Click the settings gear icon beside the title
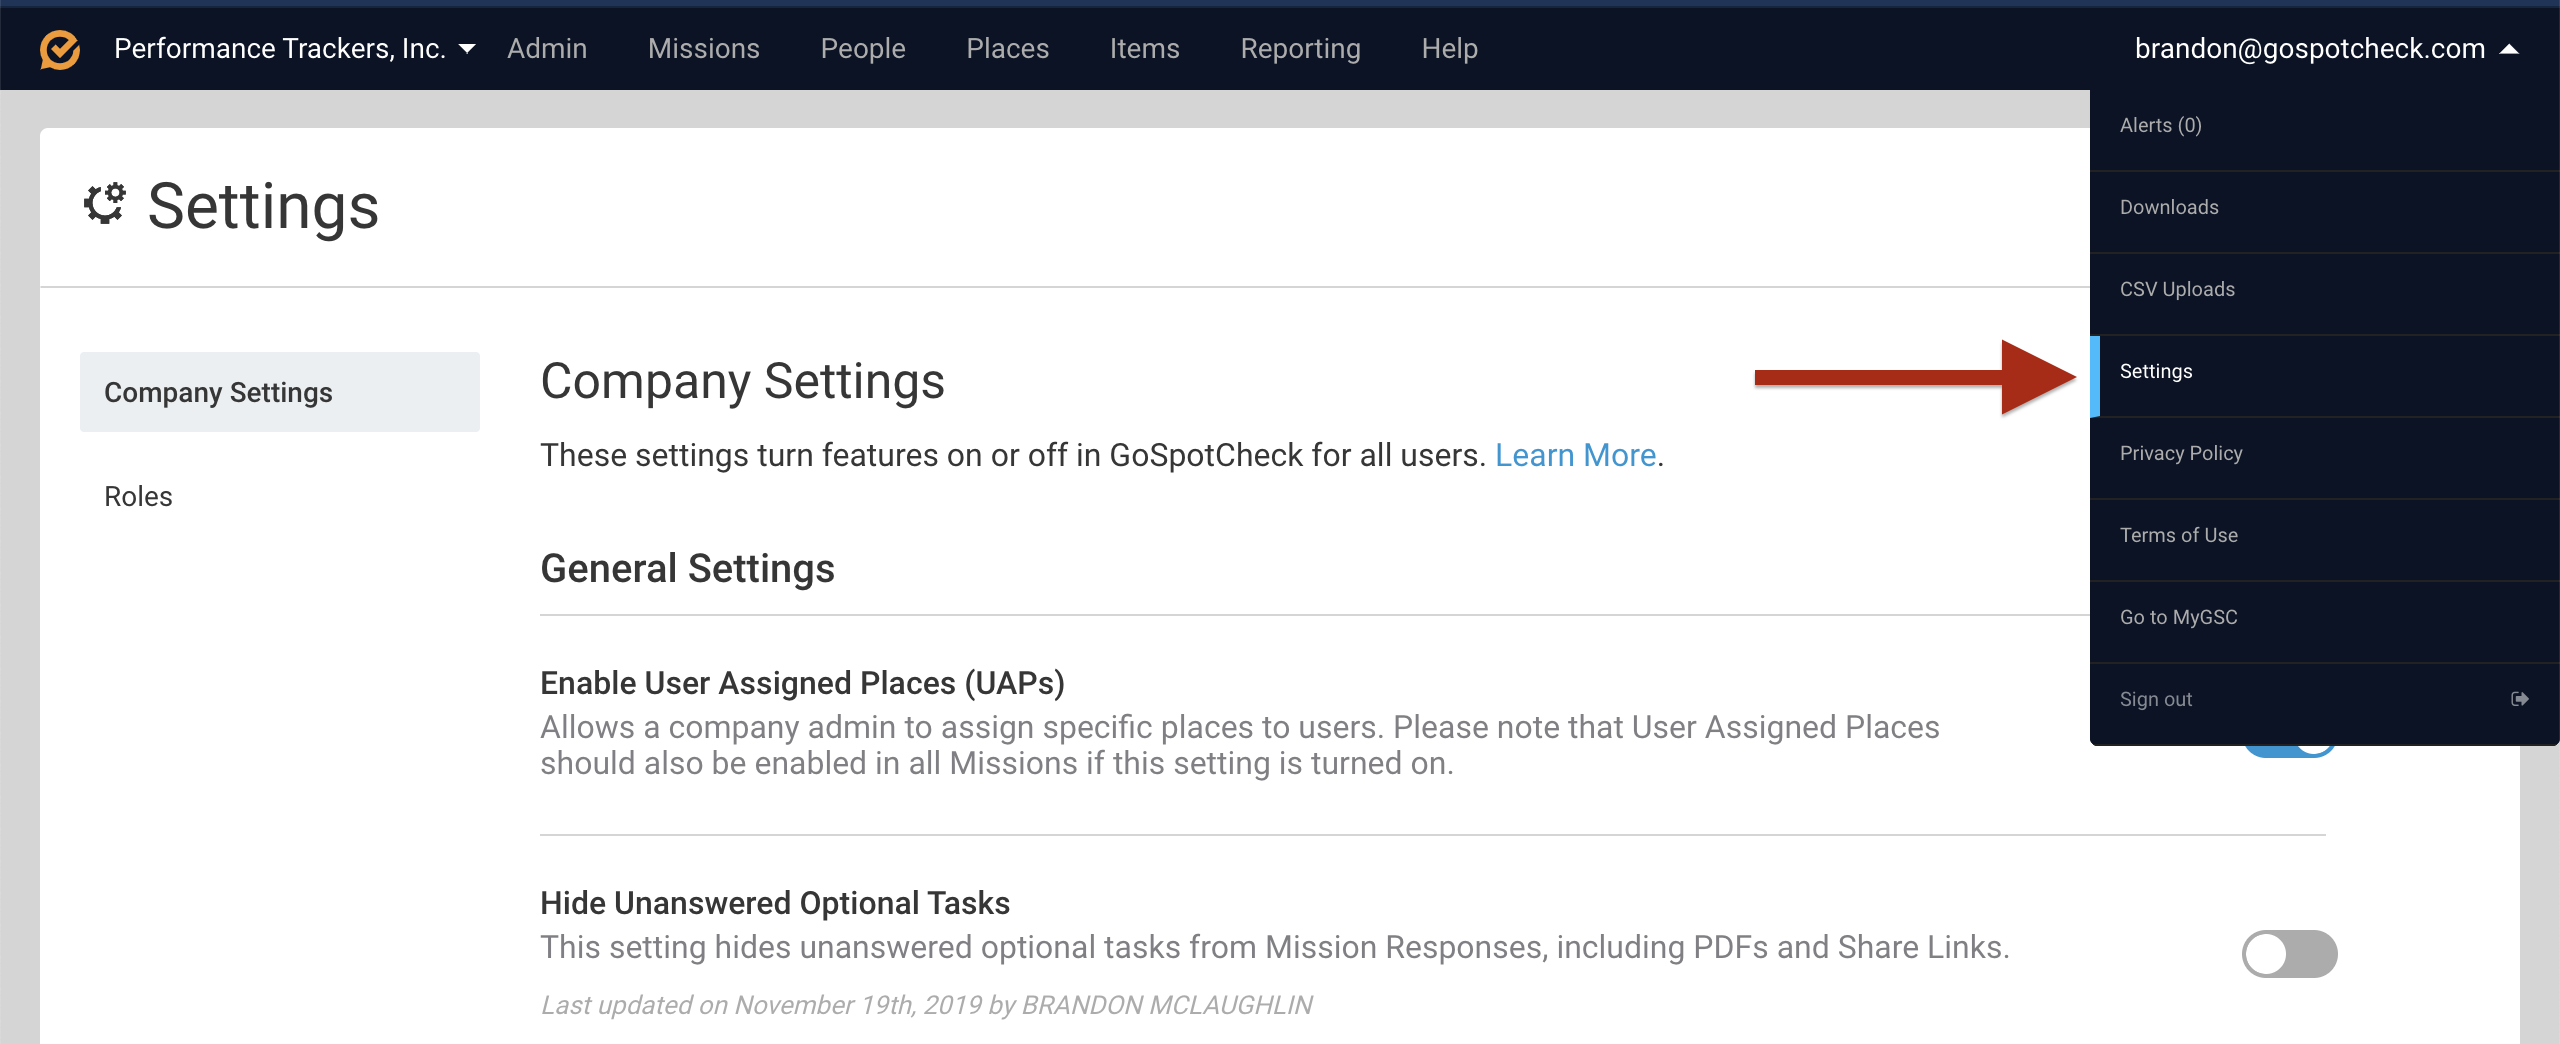Viewport: 2560px width, 1044px height. [x=105, y=204]
